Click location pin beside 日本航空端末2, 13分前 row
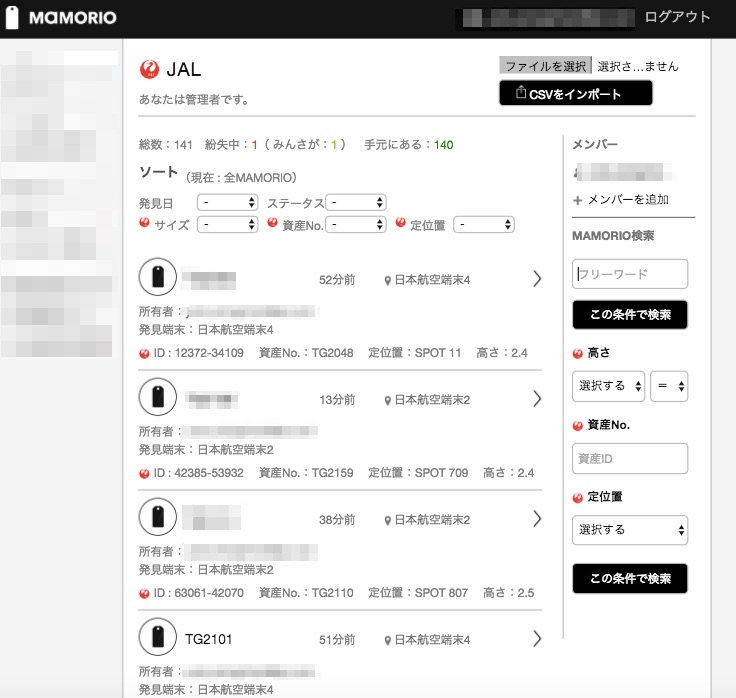Image resolution: width=736 pixels, height=698 pixels. [388, 400]
